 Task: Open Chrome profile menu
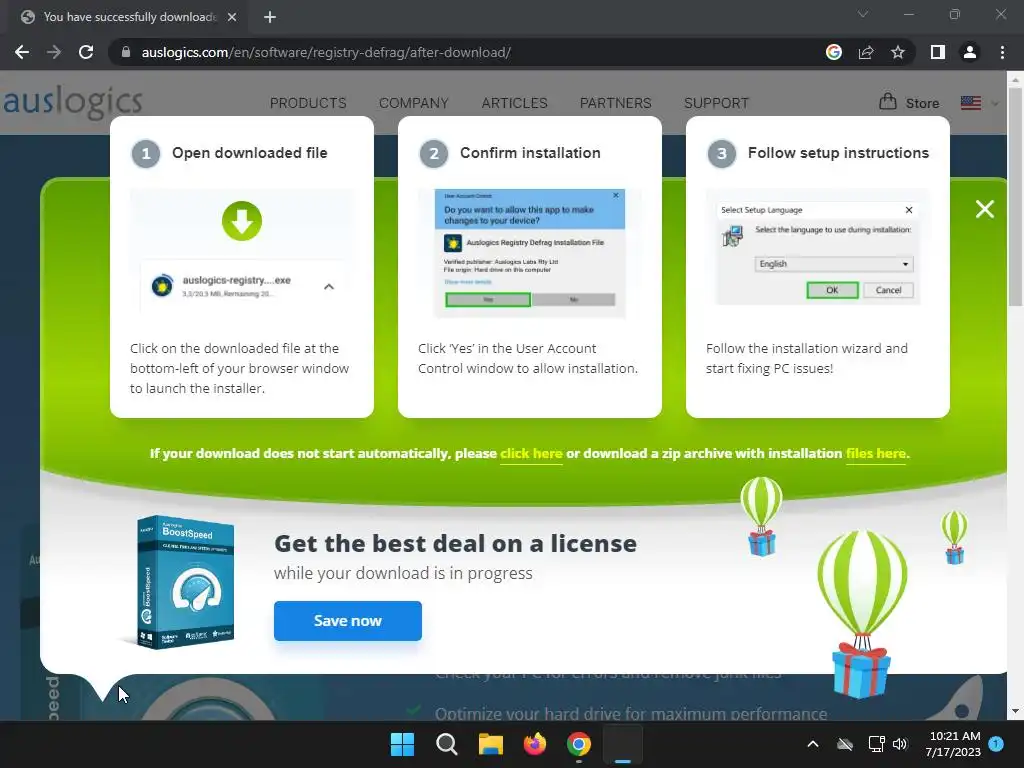[970, 52]
